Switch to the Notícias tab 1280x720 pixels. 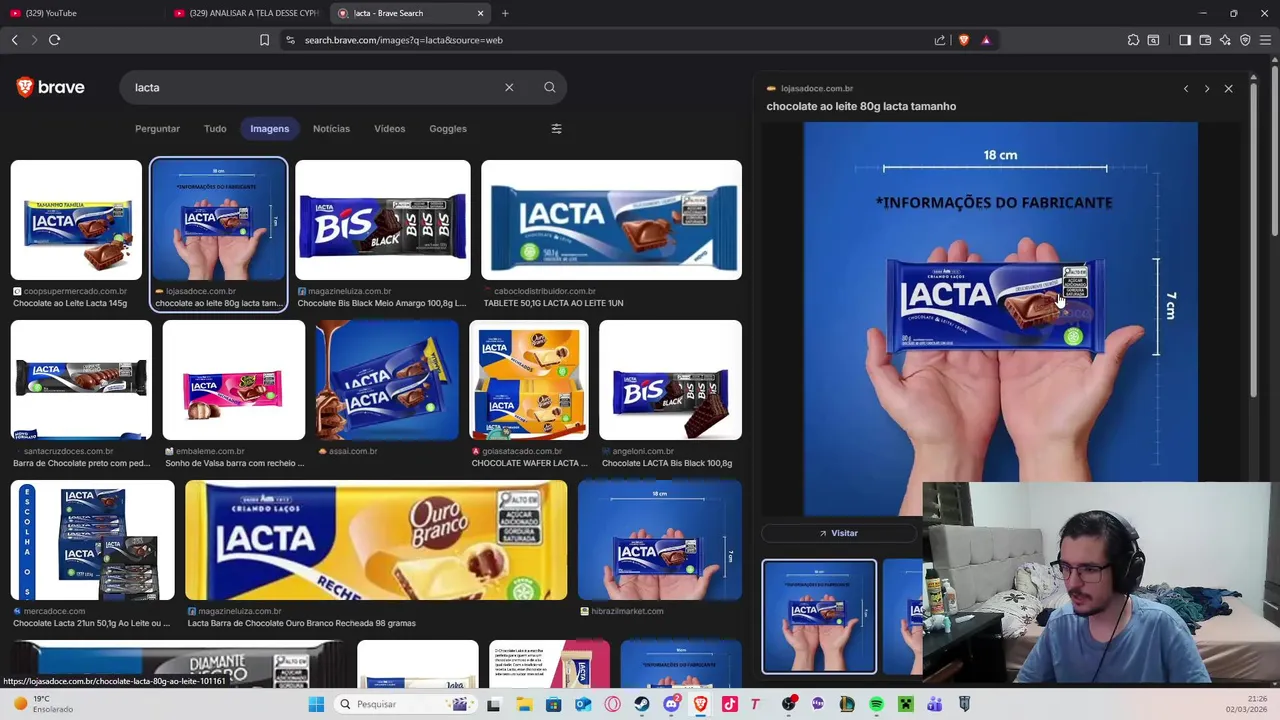(331, 128)
